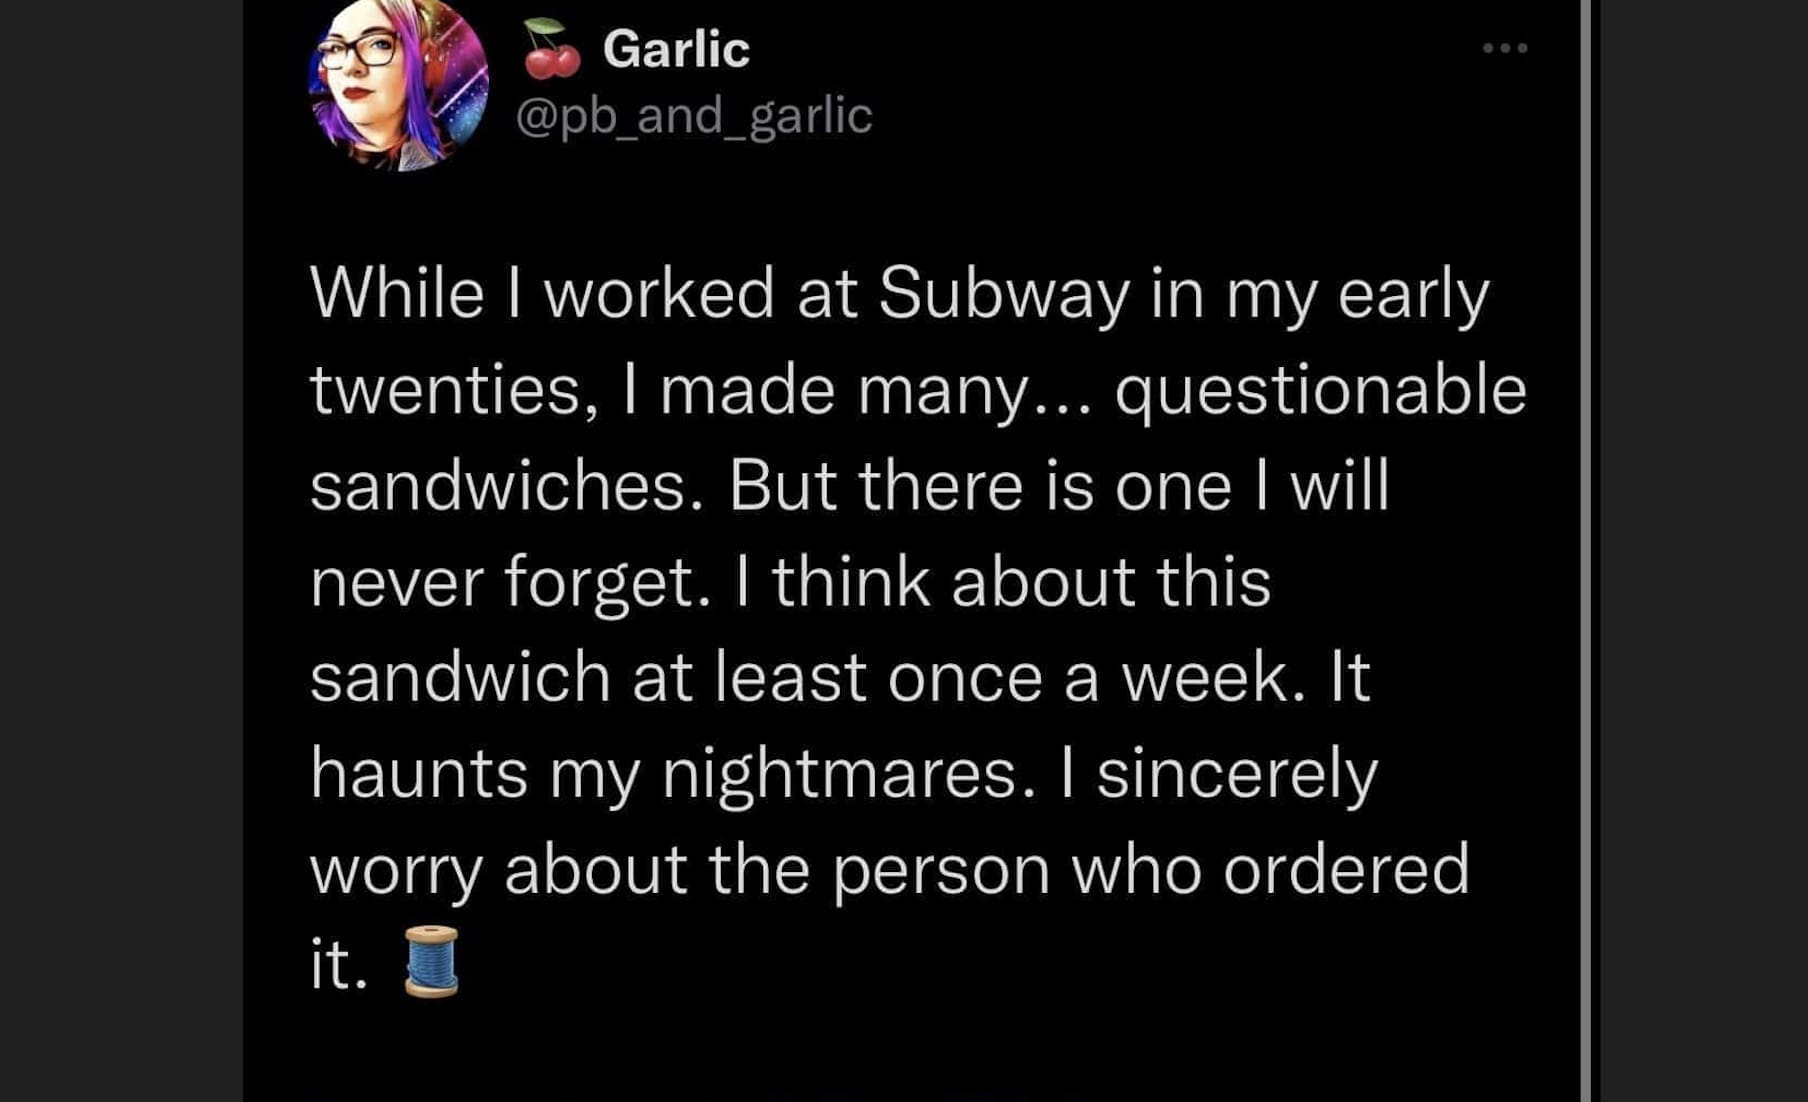Click the word "ordered" in the tweet
The image size is (1808, 1102).
1346,870
